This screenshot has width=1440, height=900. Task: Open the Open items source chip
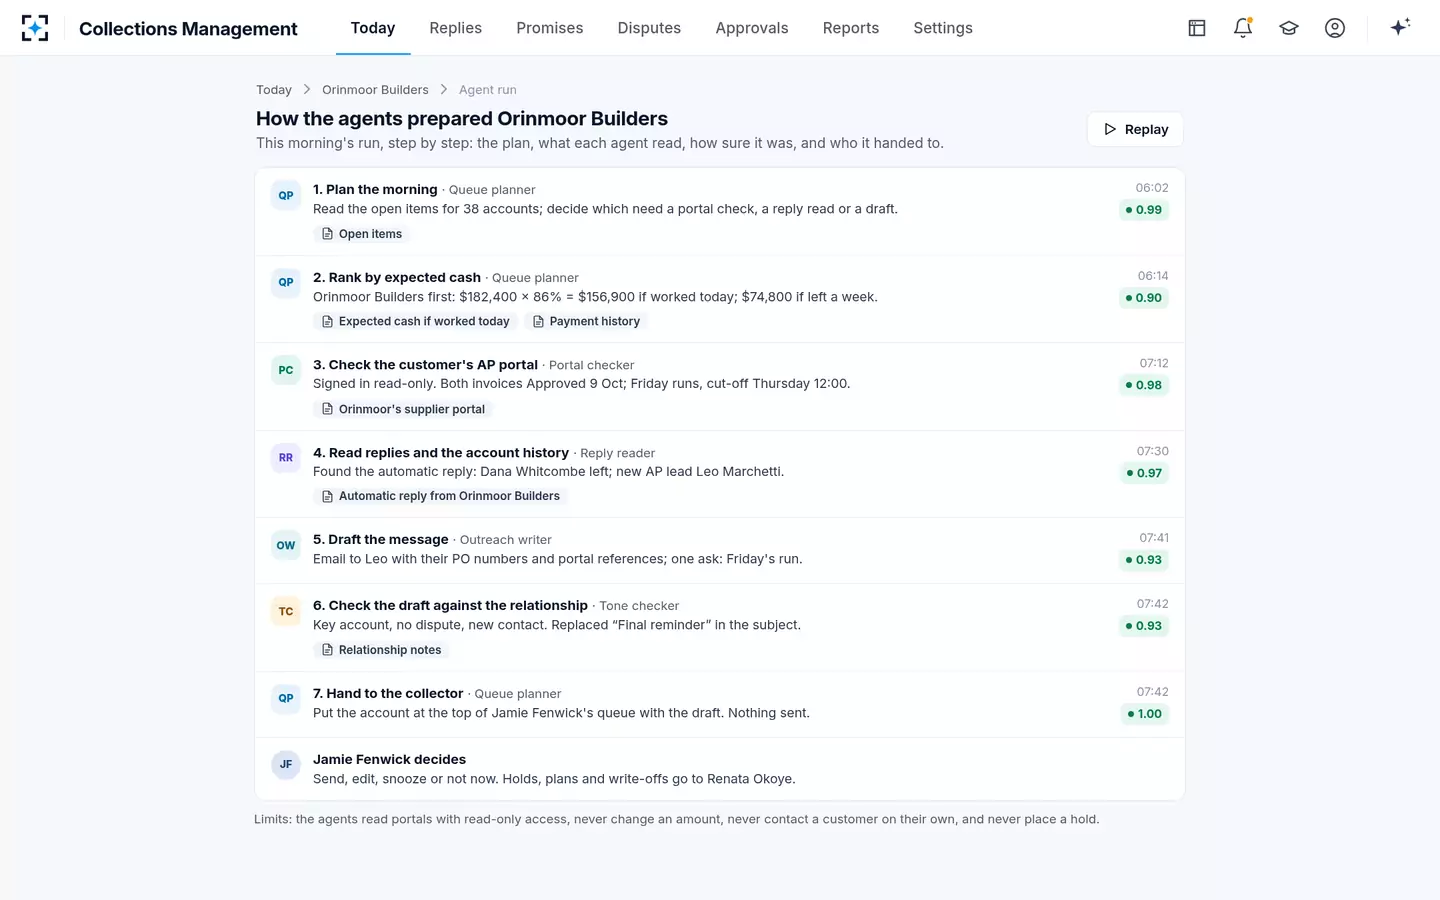pyautogui.click(x=362, y=234)
